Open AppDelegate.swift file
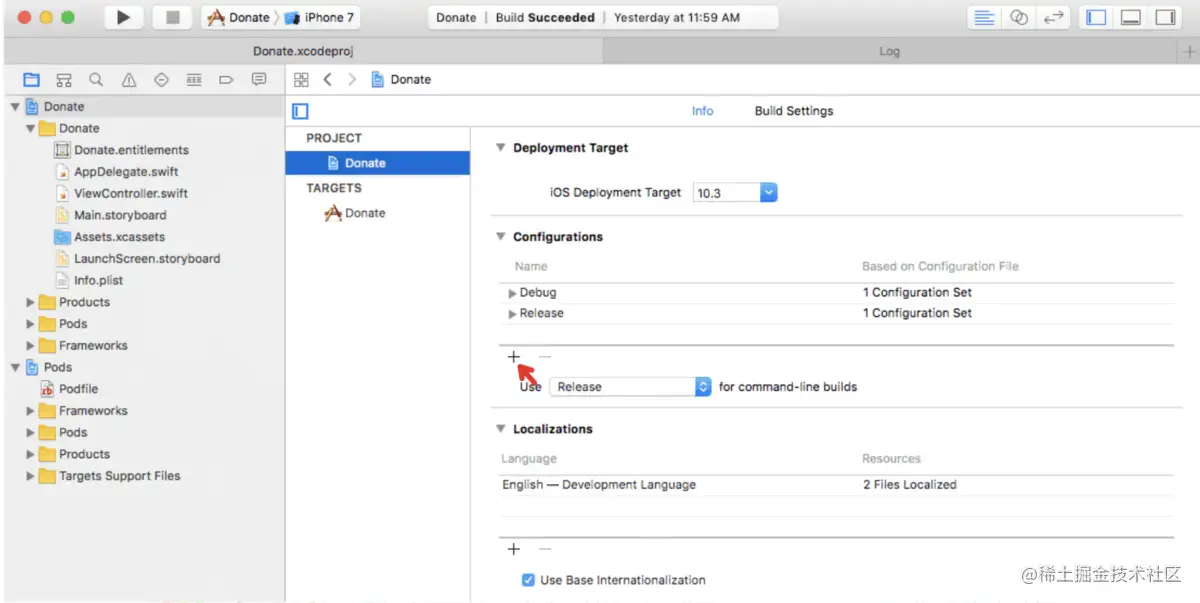The height and width of the screenshot is (603, 1200). [x=126, y=172]
